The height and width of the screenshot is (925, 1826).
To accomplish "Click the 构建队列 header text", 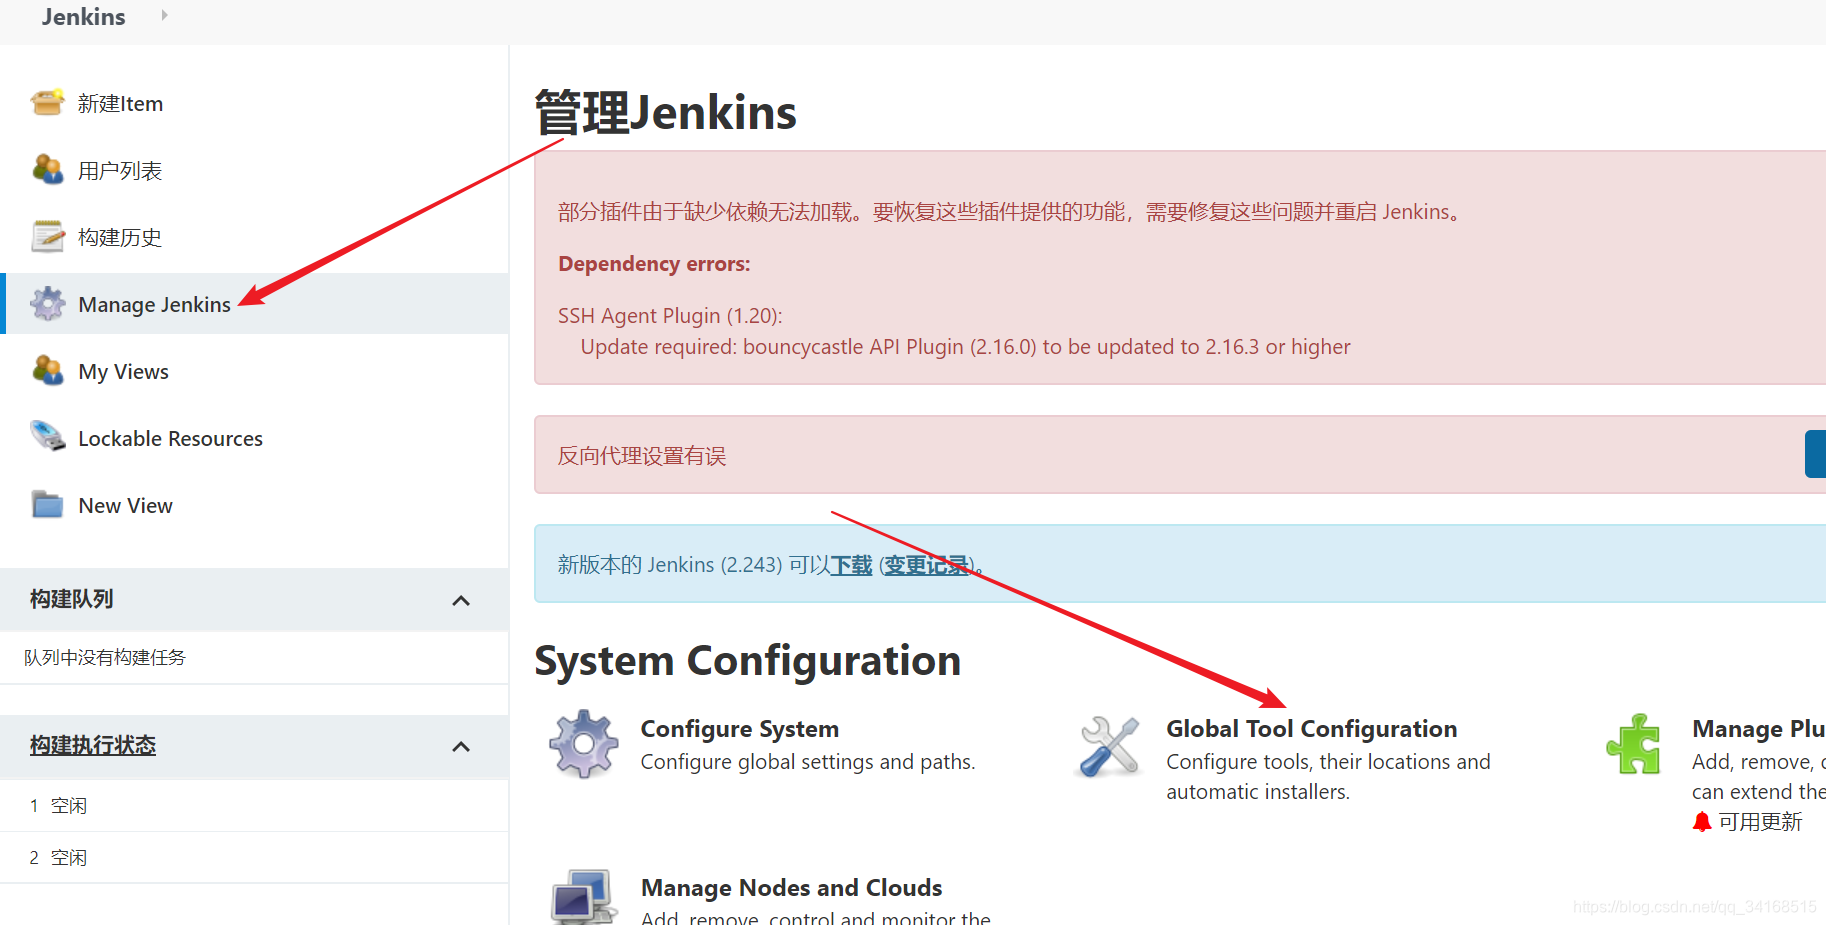I will (x=72, y=599).
